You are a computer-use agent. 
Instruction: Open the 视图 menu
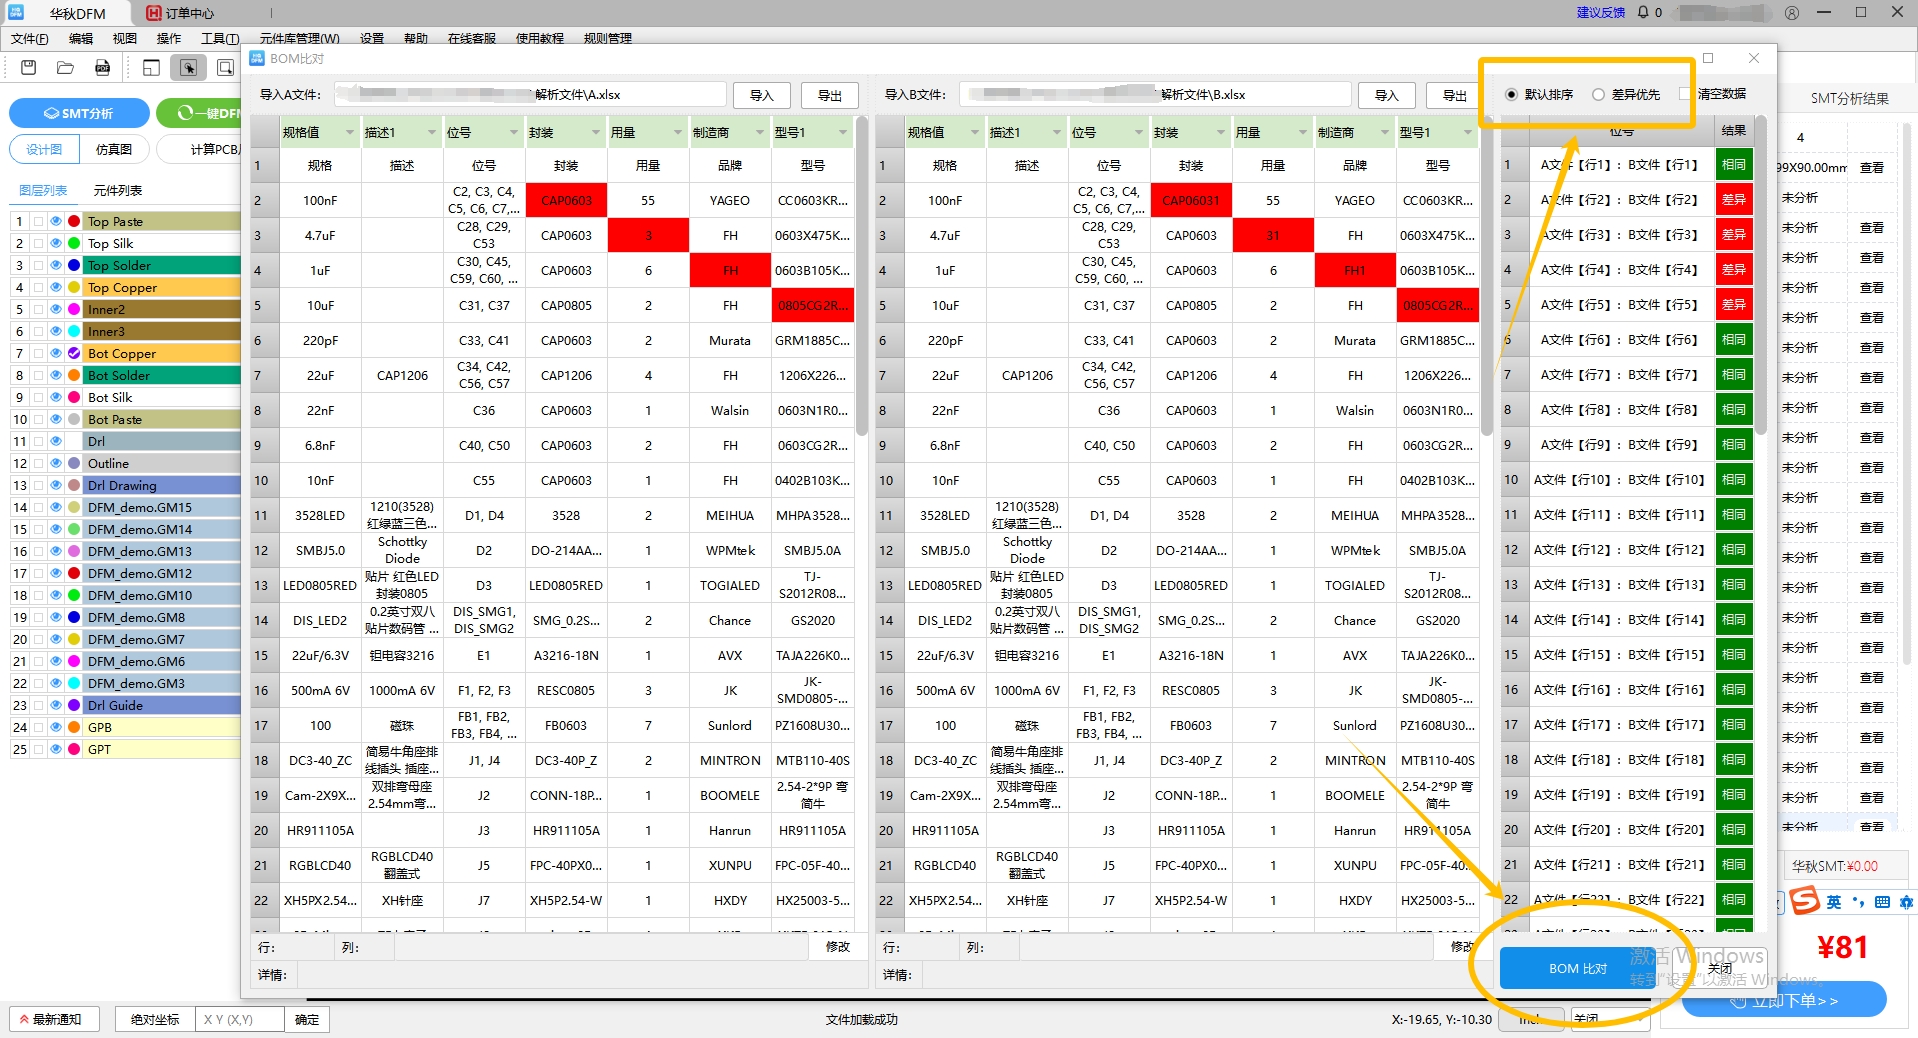pyautogui.click(x=125, y=38)
